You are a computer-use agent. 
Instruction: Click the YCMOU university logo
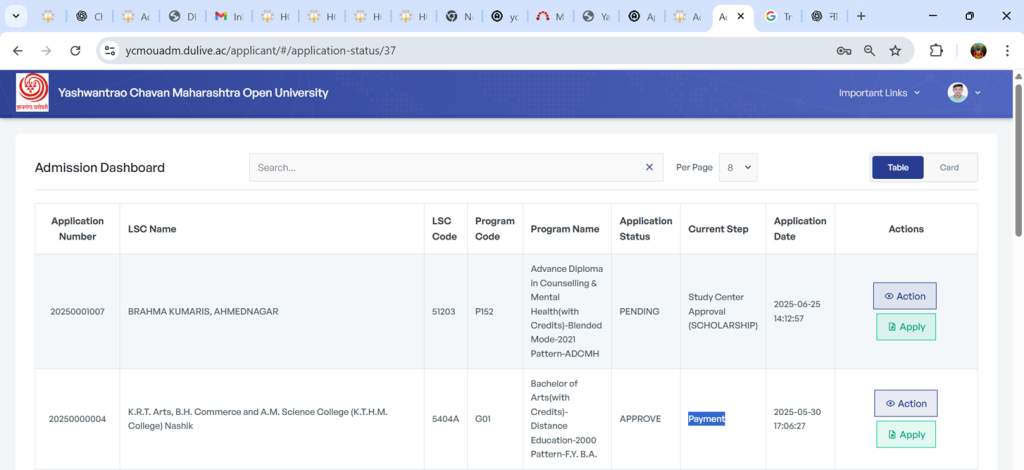pos(32,93)
